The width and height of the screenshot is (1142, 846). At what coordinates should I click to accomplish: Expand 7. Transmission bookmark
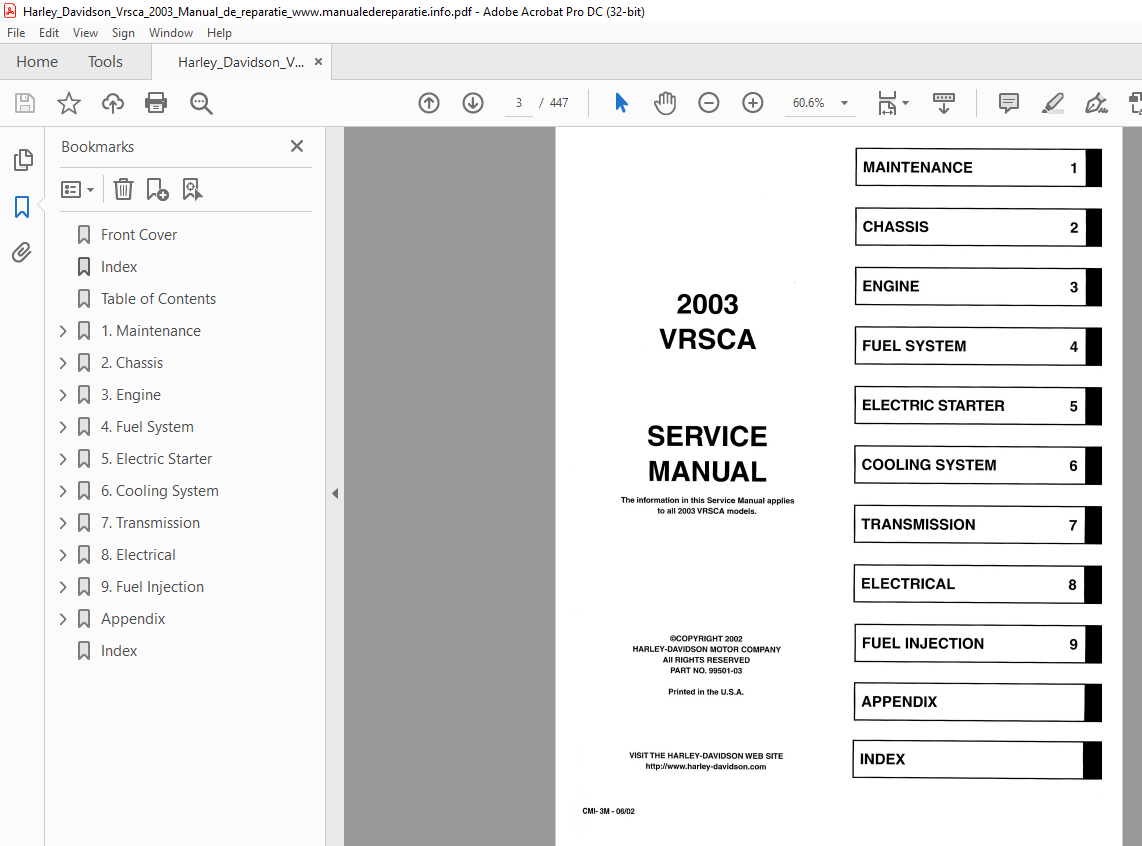coord(63,523)
